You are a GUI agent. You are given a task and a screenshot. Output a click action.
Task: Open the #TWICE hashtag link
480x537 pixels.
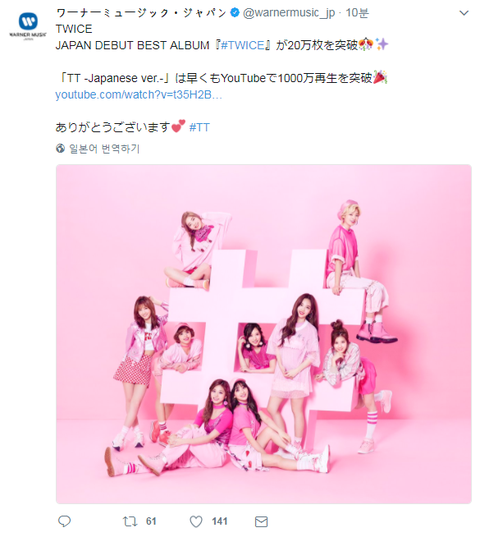pyautogui.click(x=242, y=45)
